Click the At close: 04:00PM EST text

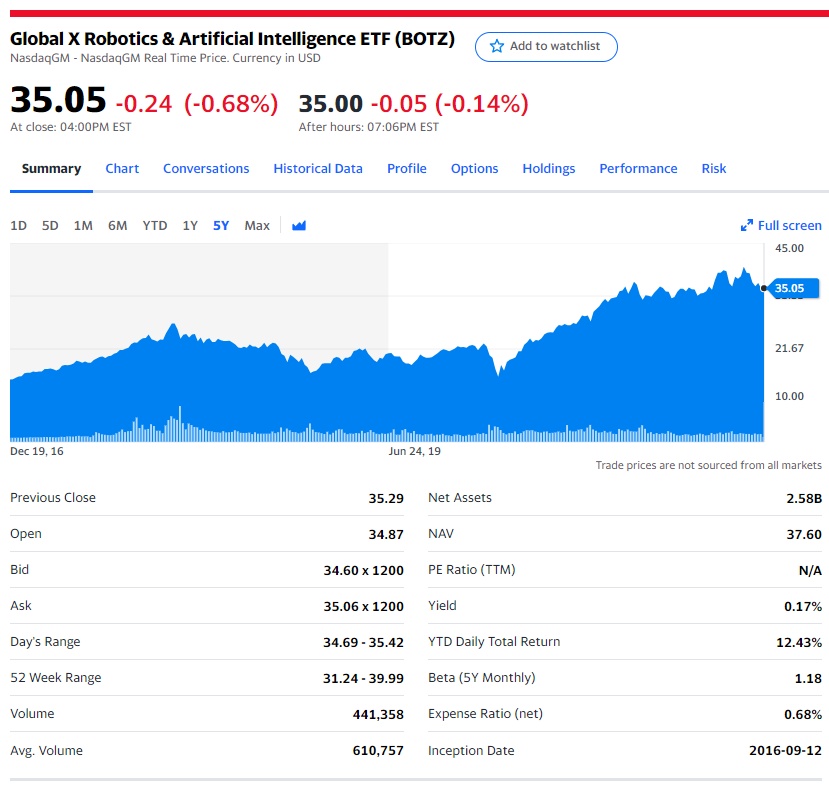[x=70, y=127]
